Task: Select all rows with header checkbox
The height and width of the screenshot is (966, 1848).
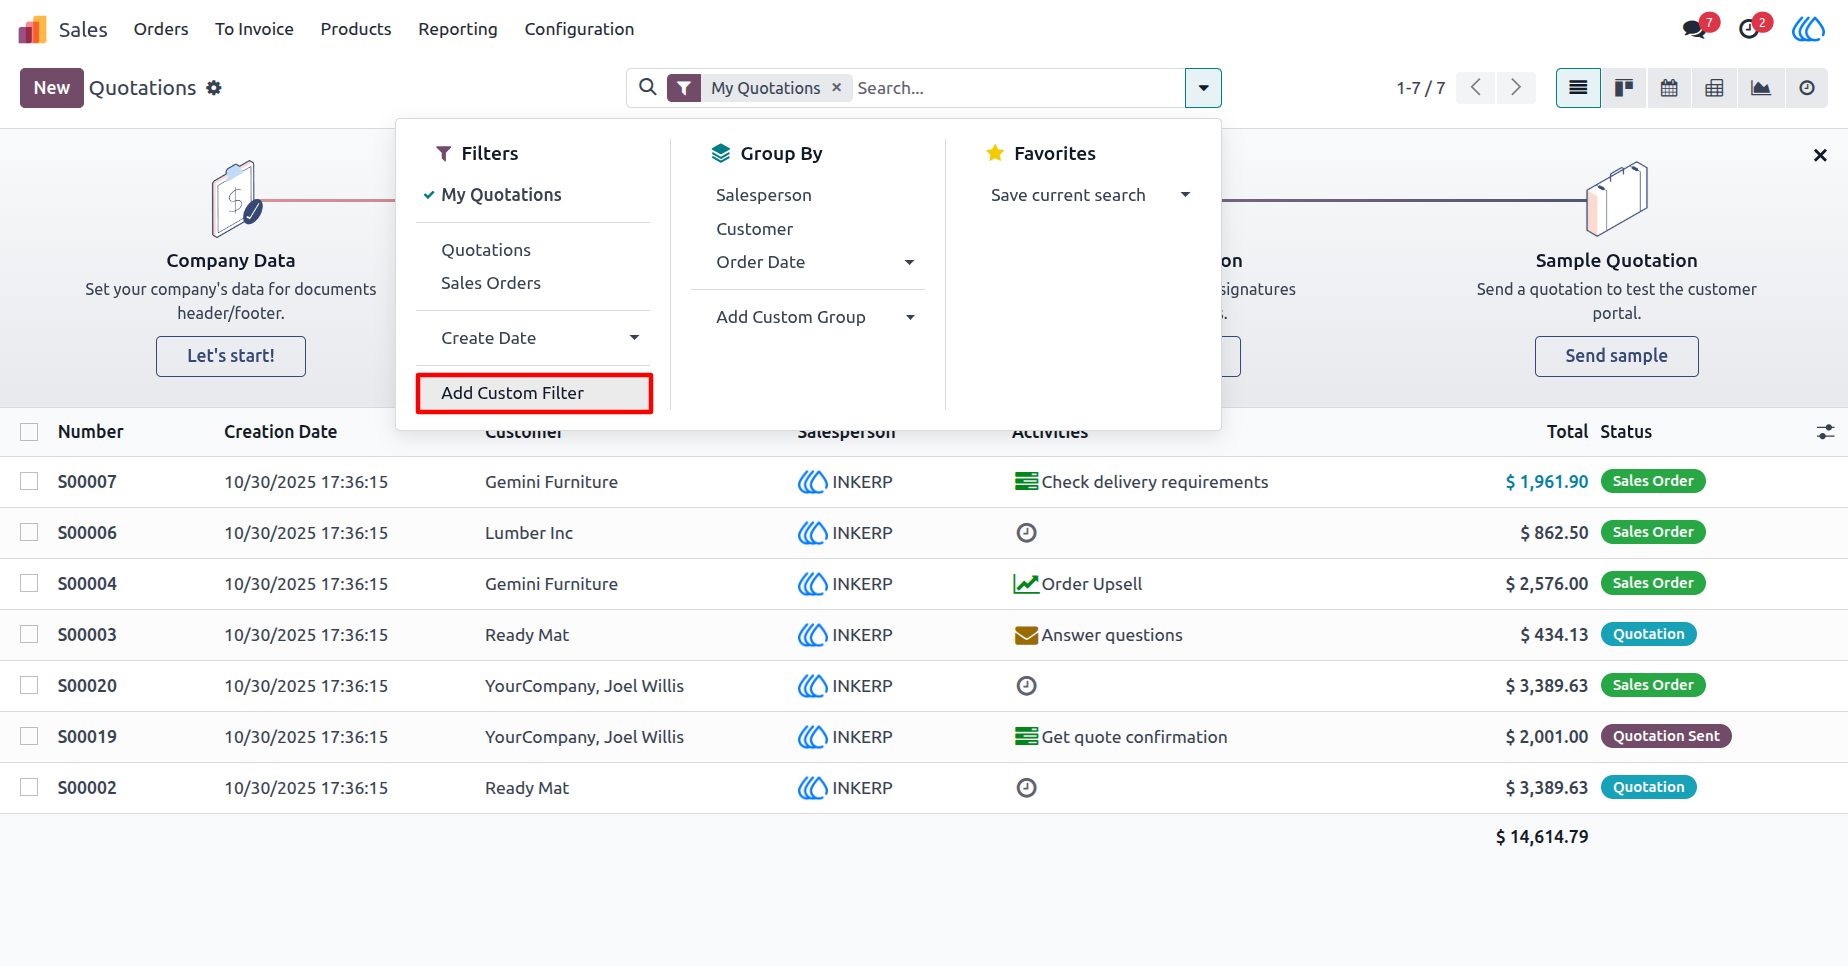Action: [x=29, y=432]
